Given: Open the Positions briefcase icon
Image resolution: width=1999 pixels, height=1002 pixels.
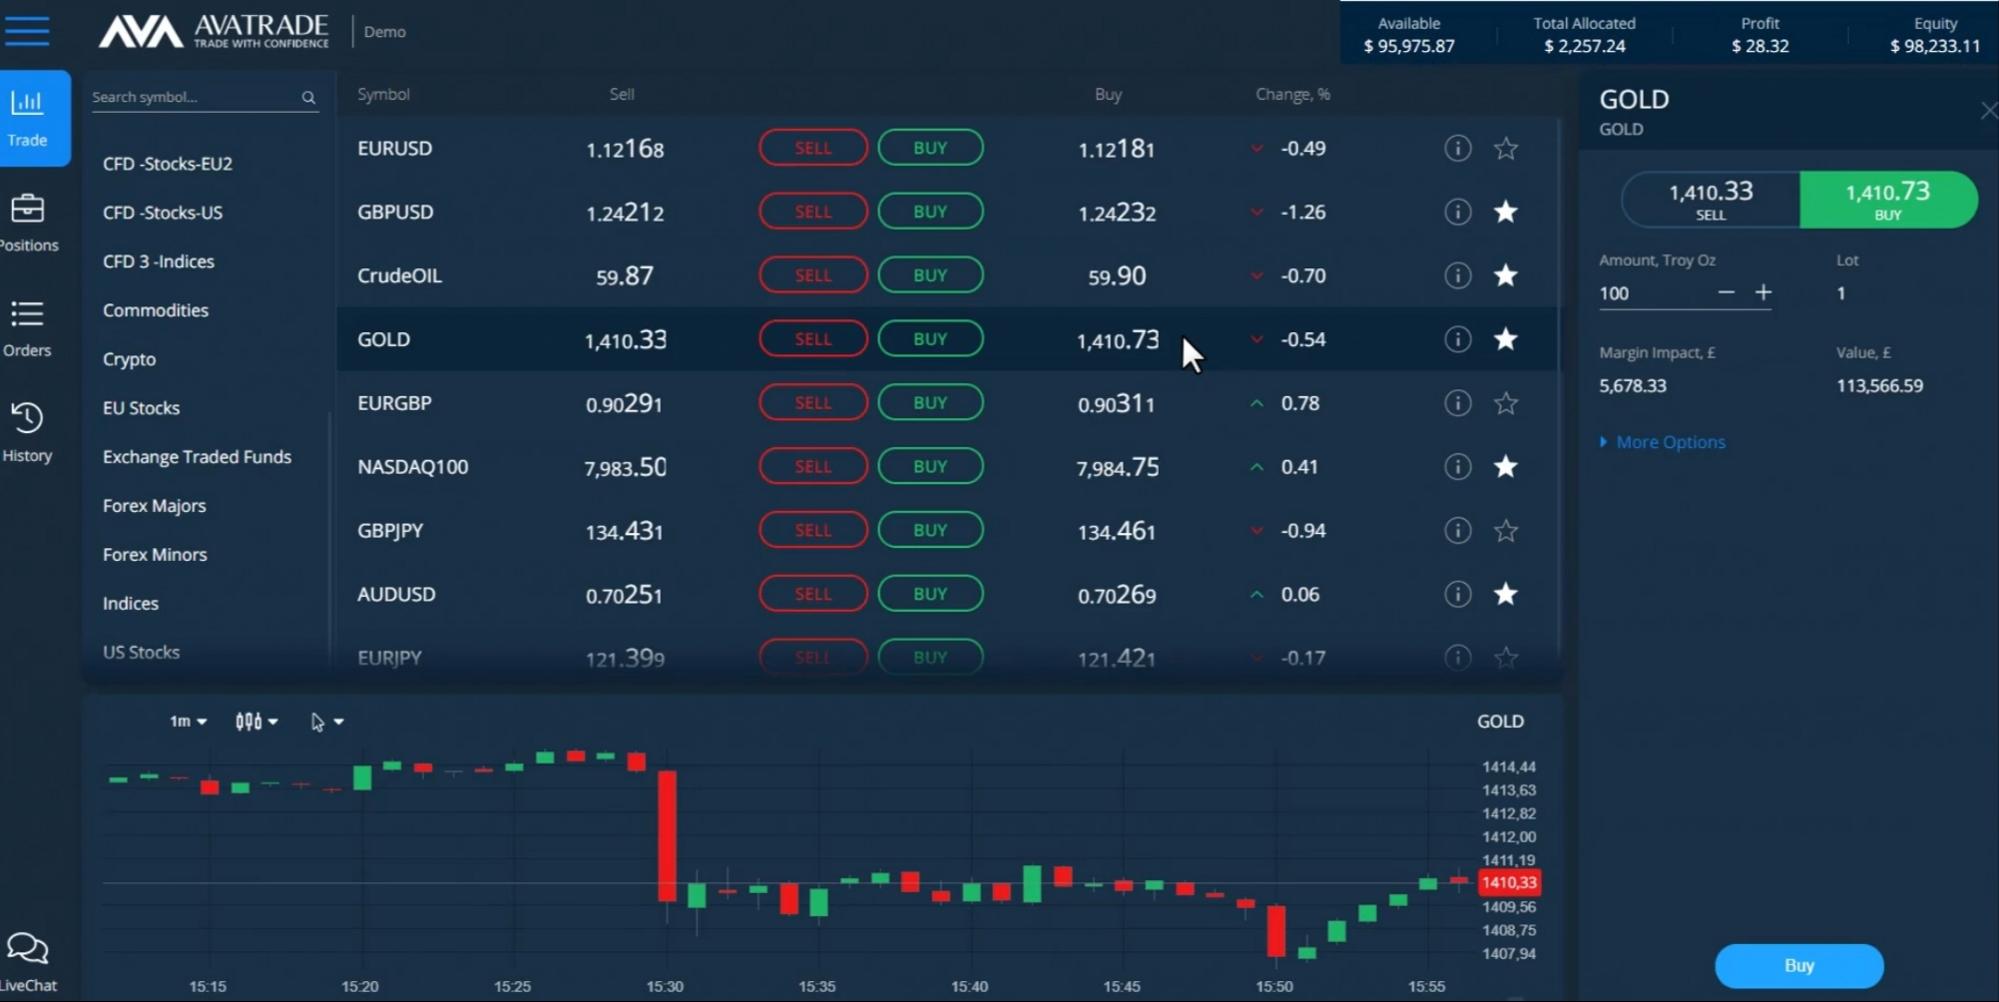Looking at the screenshot, I should coord(28,208).
